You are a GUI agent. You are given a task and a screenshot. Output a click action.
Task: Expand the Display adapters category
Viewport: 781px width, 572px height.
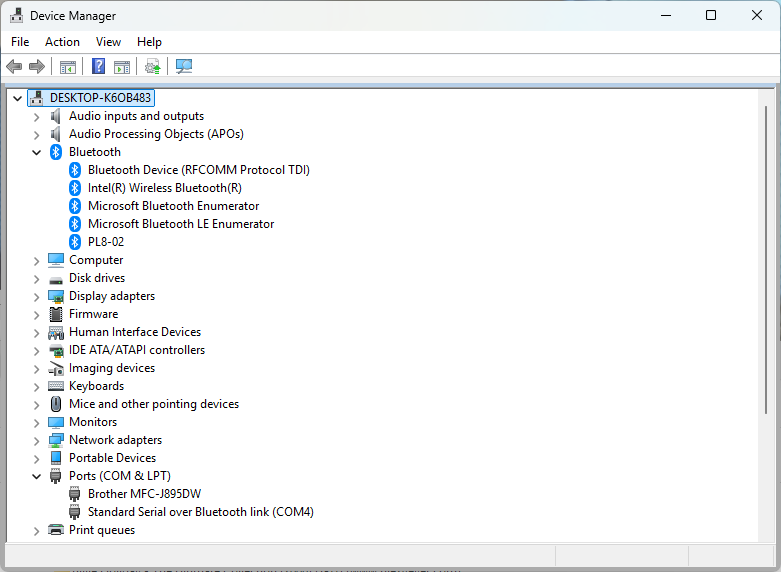click(37, 296)
